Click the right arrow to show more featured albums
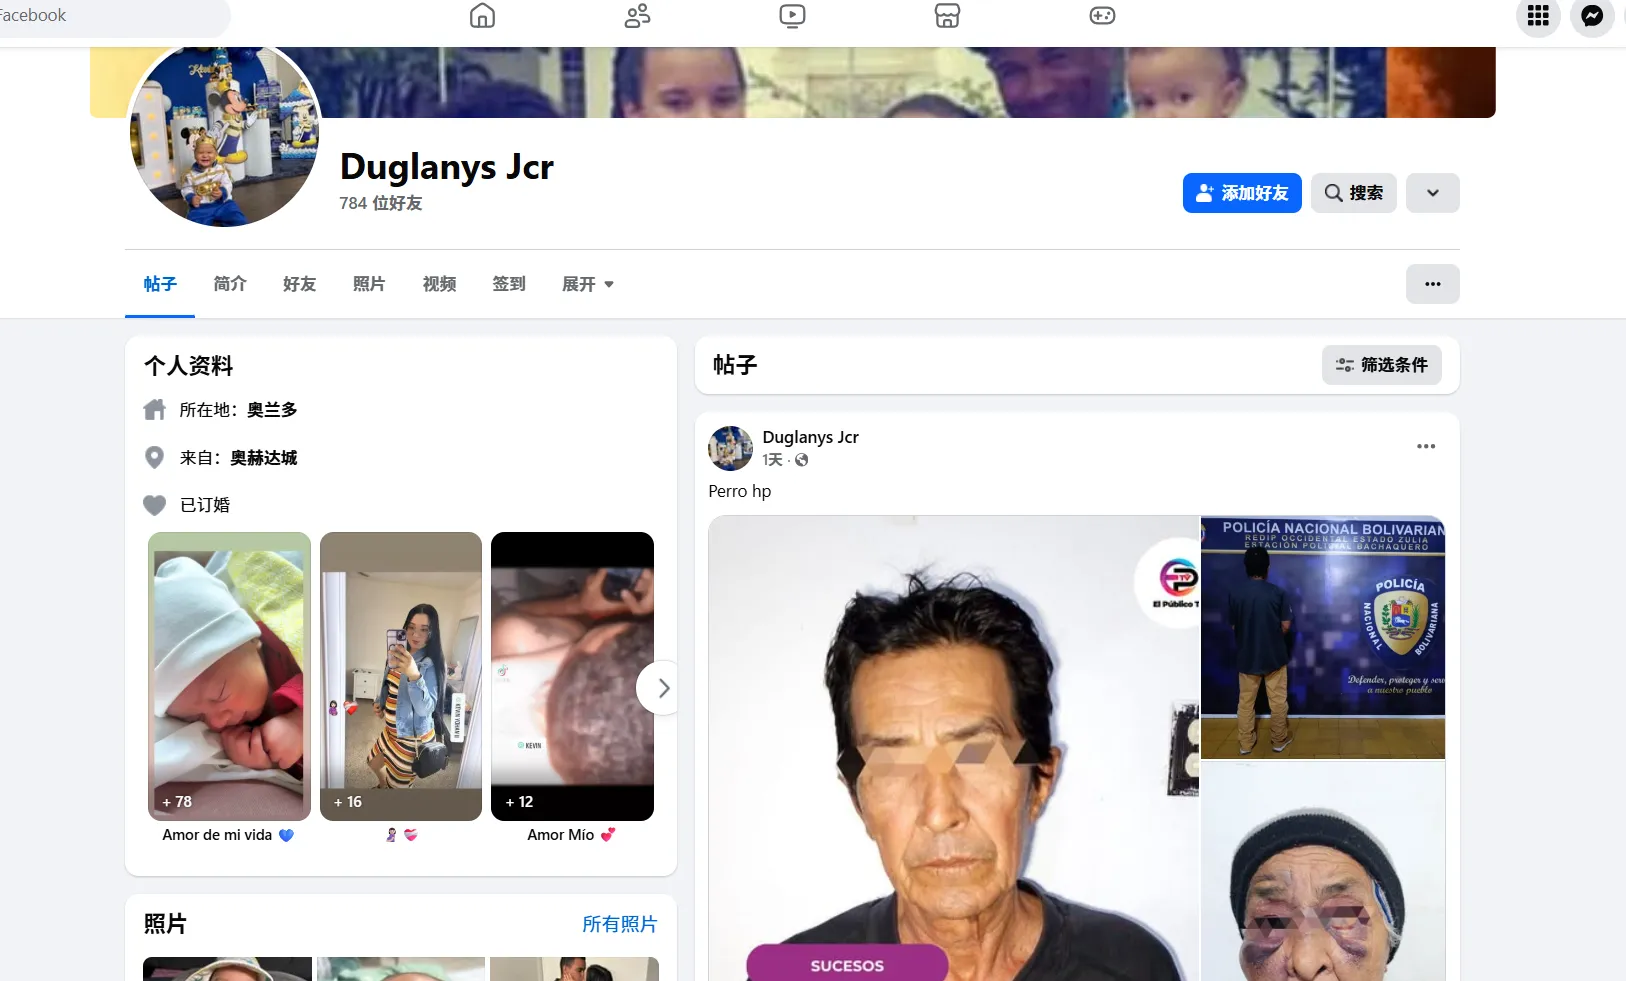This screenshot has height=981, width=1626. pyautogui.click(x=661, y=687)
